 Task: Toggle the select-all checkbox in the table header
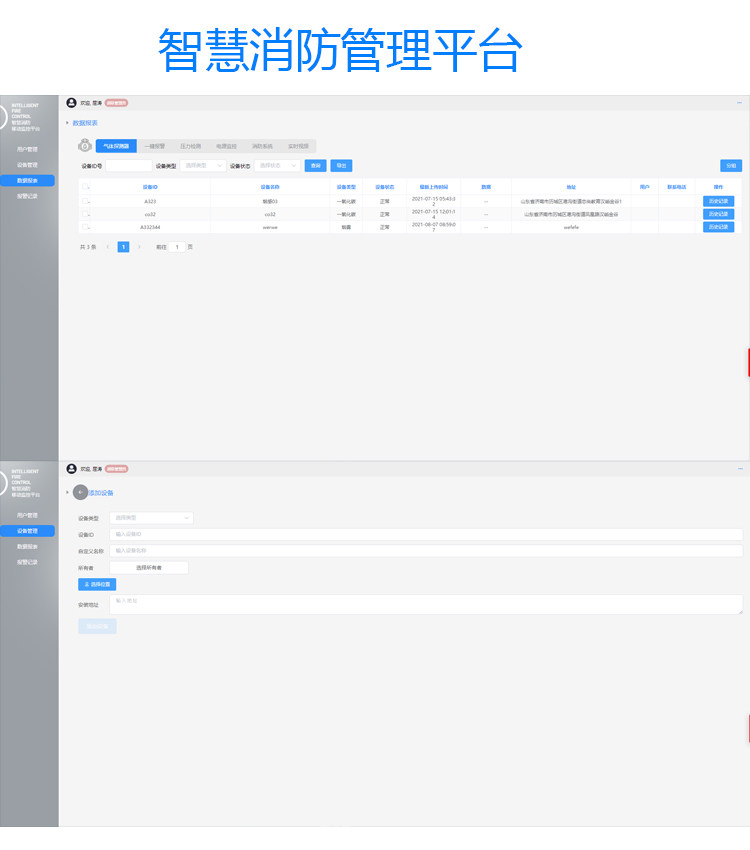click(x=85, y=186)
